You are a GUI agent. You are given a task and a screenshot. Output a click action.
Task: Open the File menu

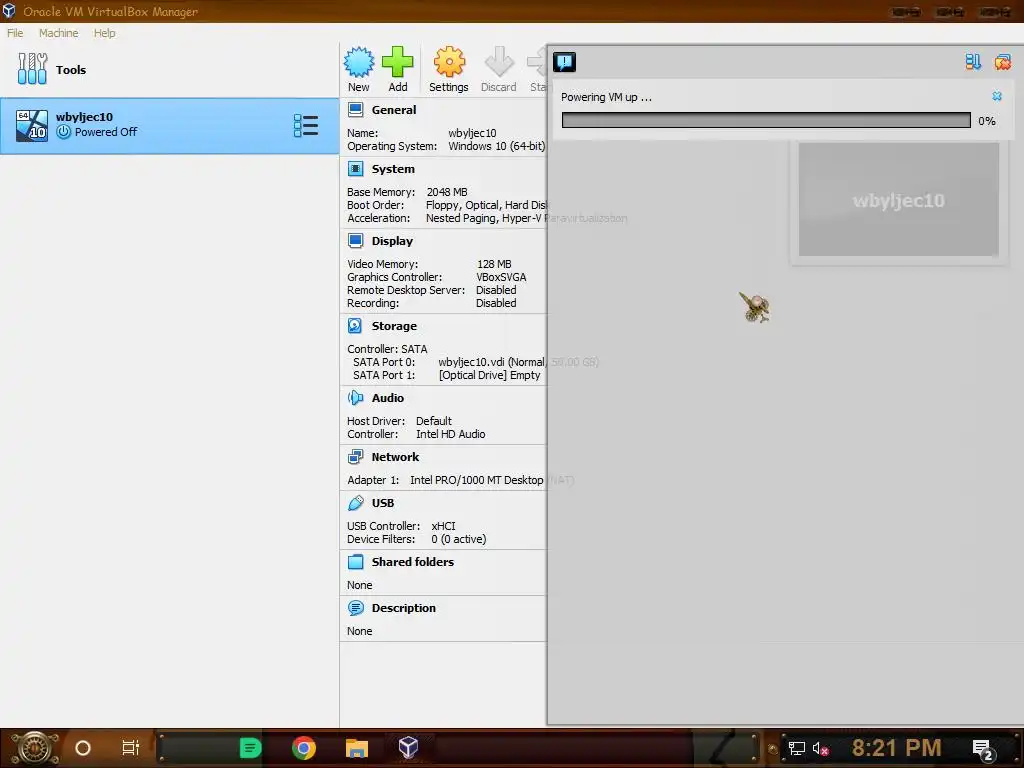(15, 33)
